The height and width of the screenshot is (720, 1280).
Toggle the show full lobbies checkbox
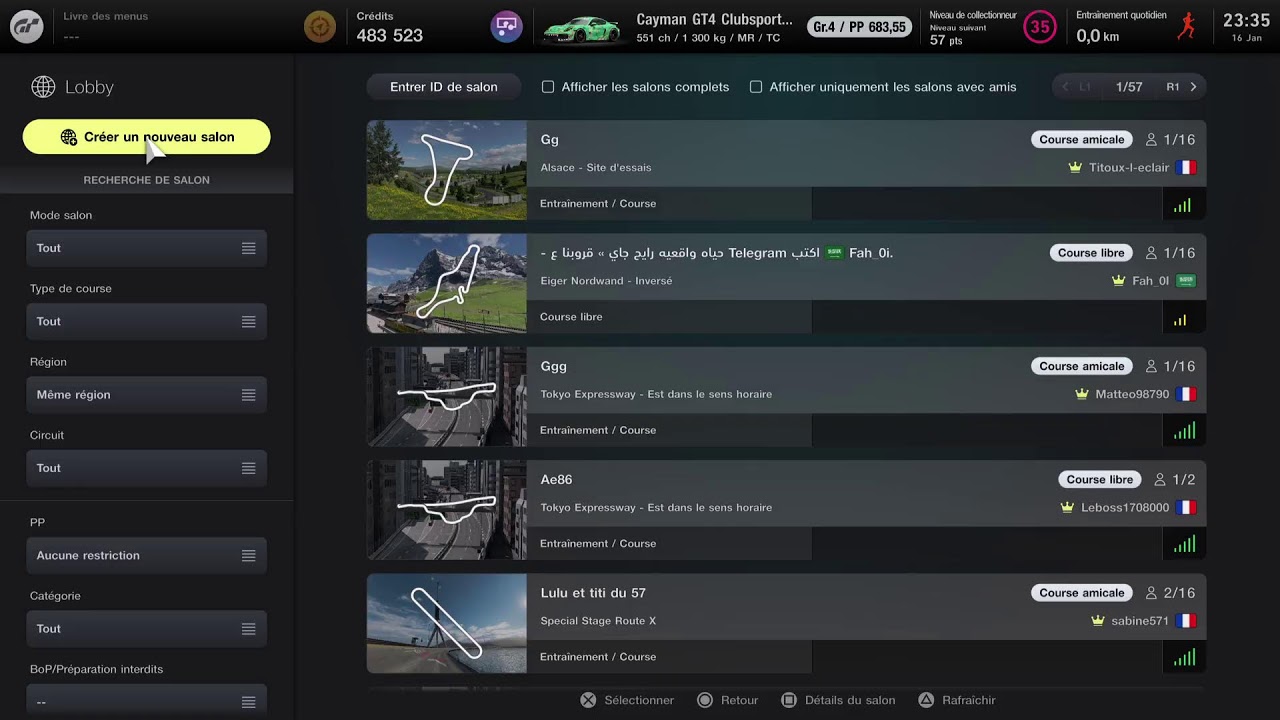coord(548,87)
